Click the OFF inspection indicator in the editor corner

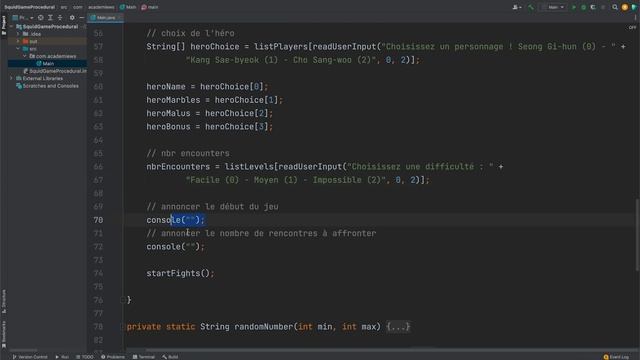coord(632,27)
